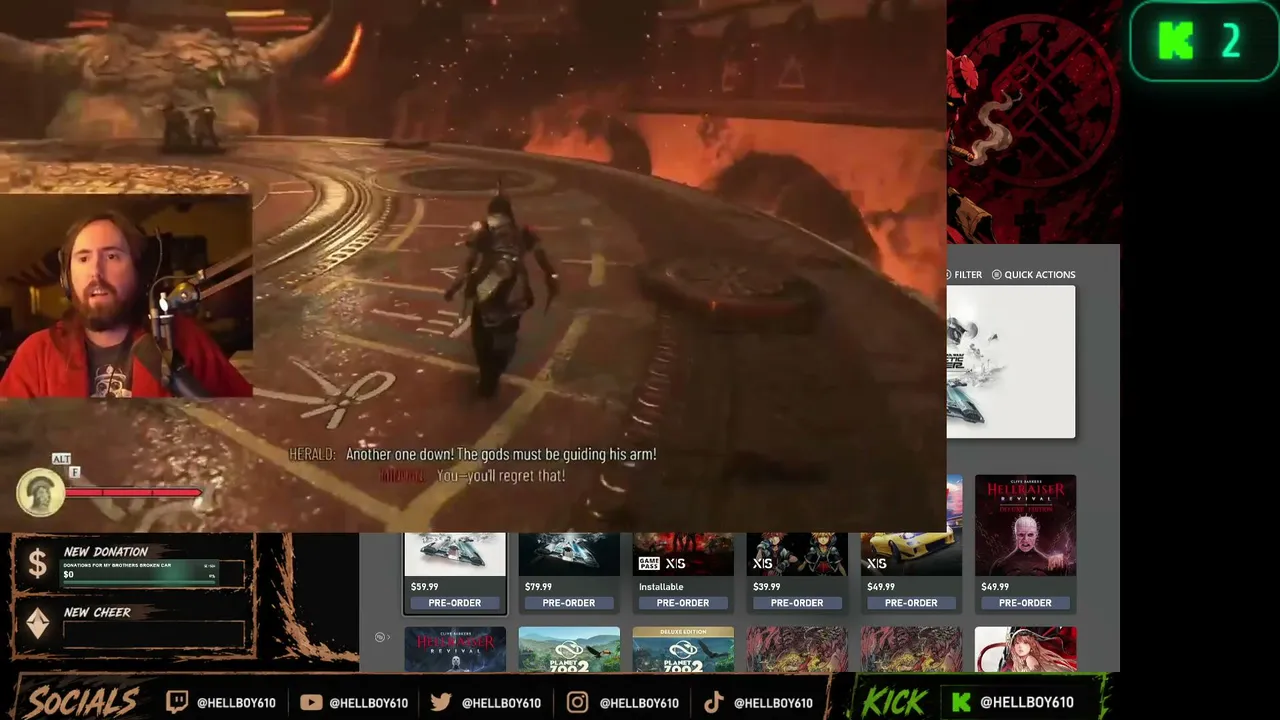Pre-order the $59.99 game
1280x720 pixels.
[x=455, y=603]
